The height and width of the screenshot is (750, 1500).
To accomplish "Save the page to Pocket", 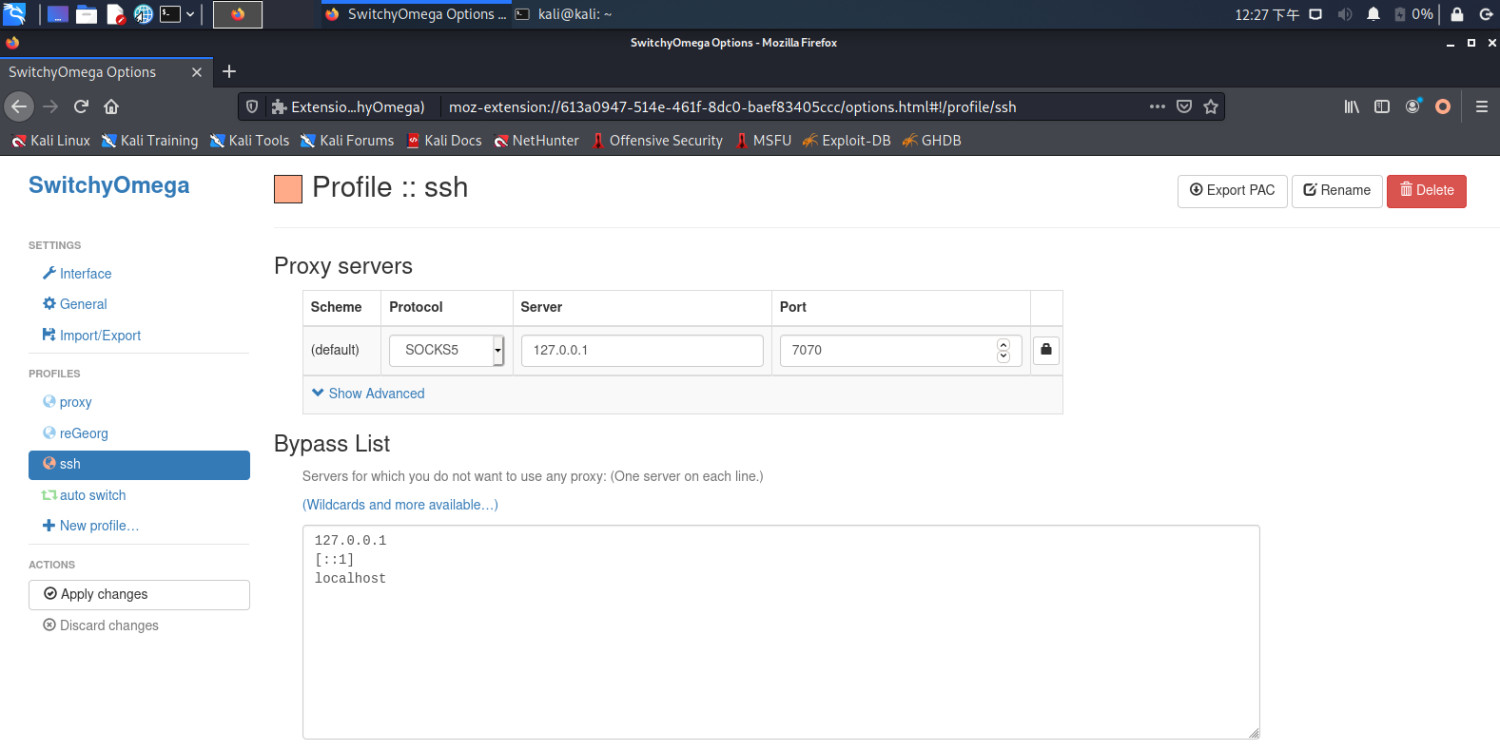I will tap(1184, 106).
